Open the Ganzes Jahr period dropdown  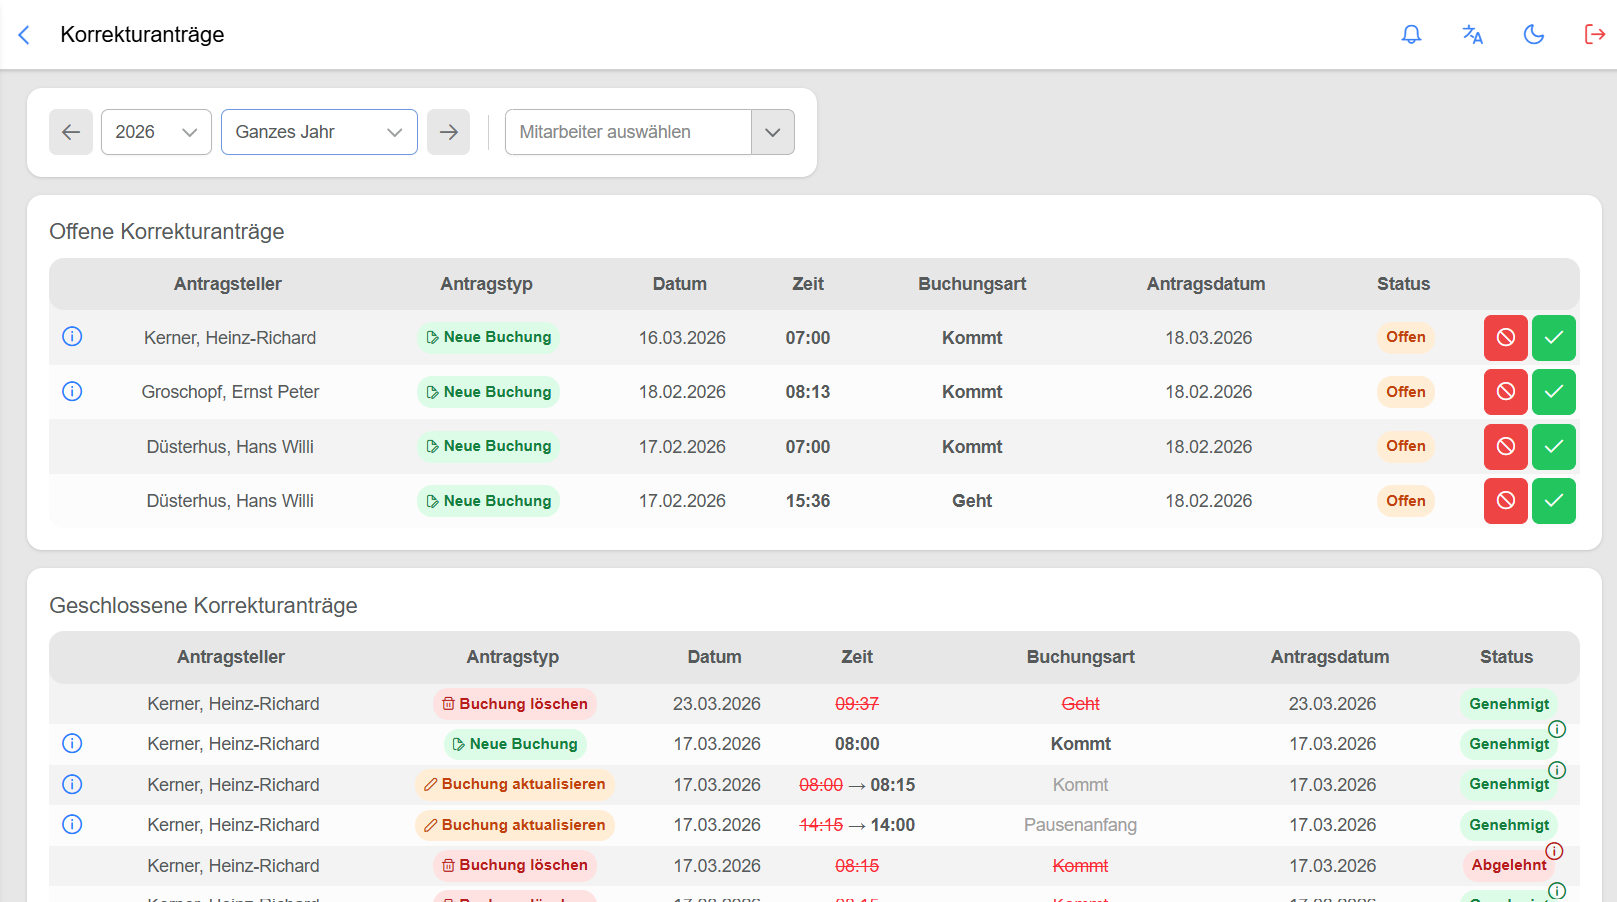tap(319, 132)
